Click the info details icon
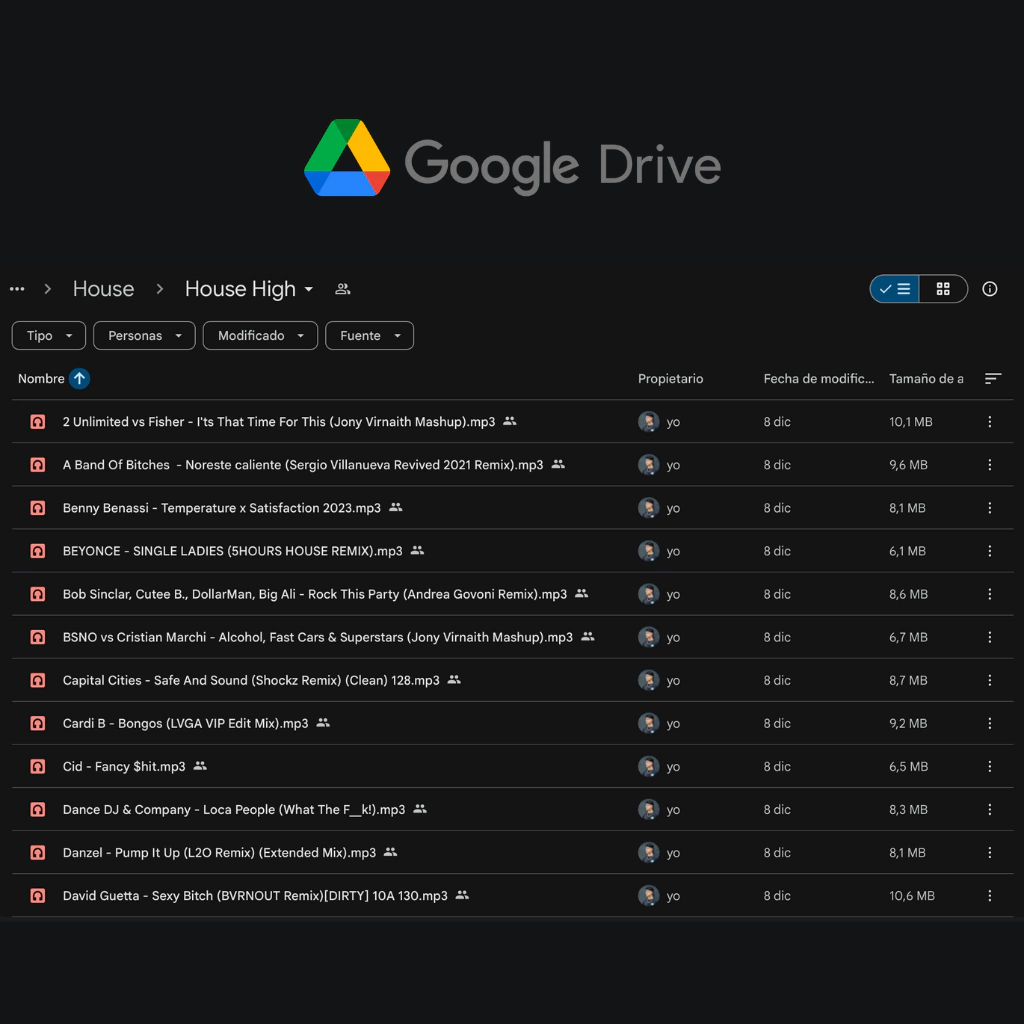 [990, 289]
